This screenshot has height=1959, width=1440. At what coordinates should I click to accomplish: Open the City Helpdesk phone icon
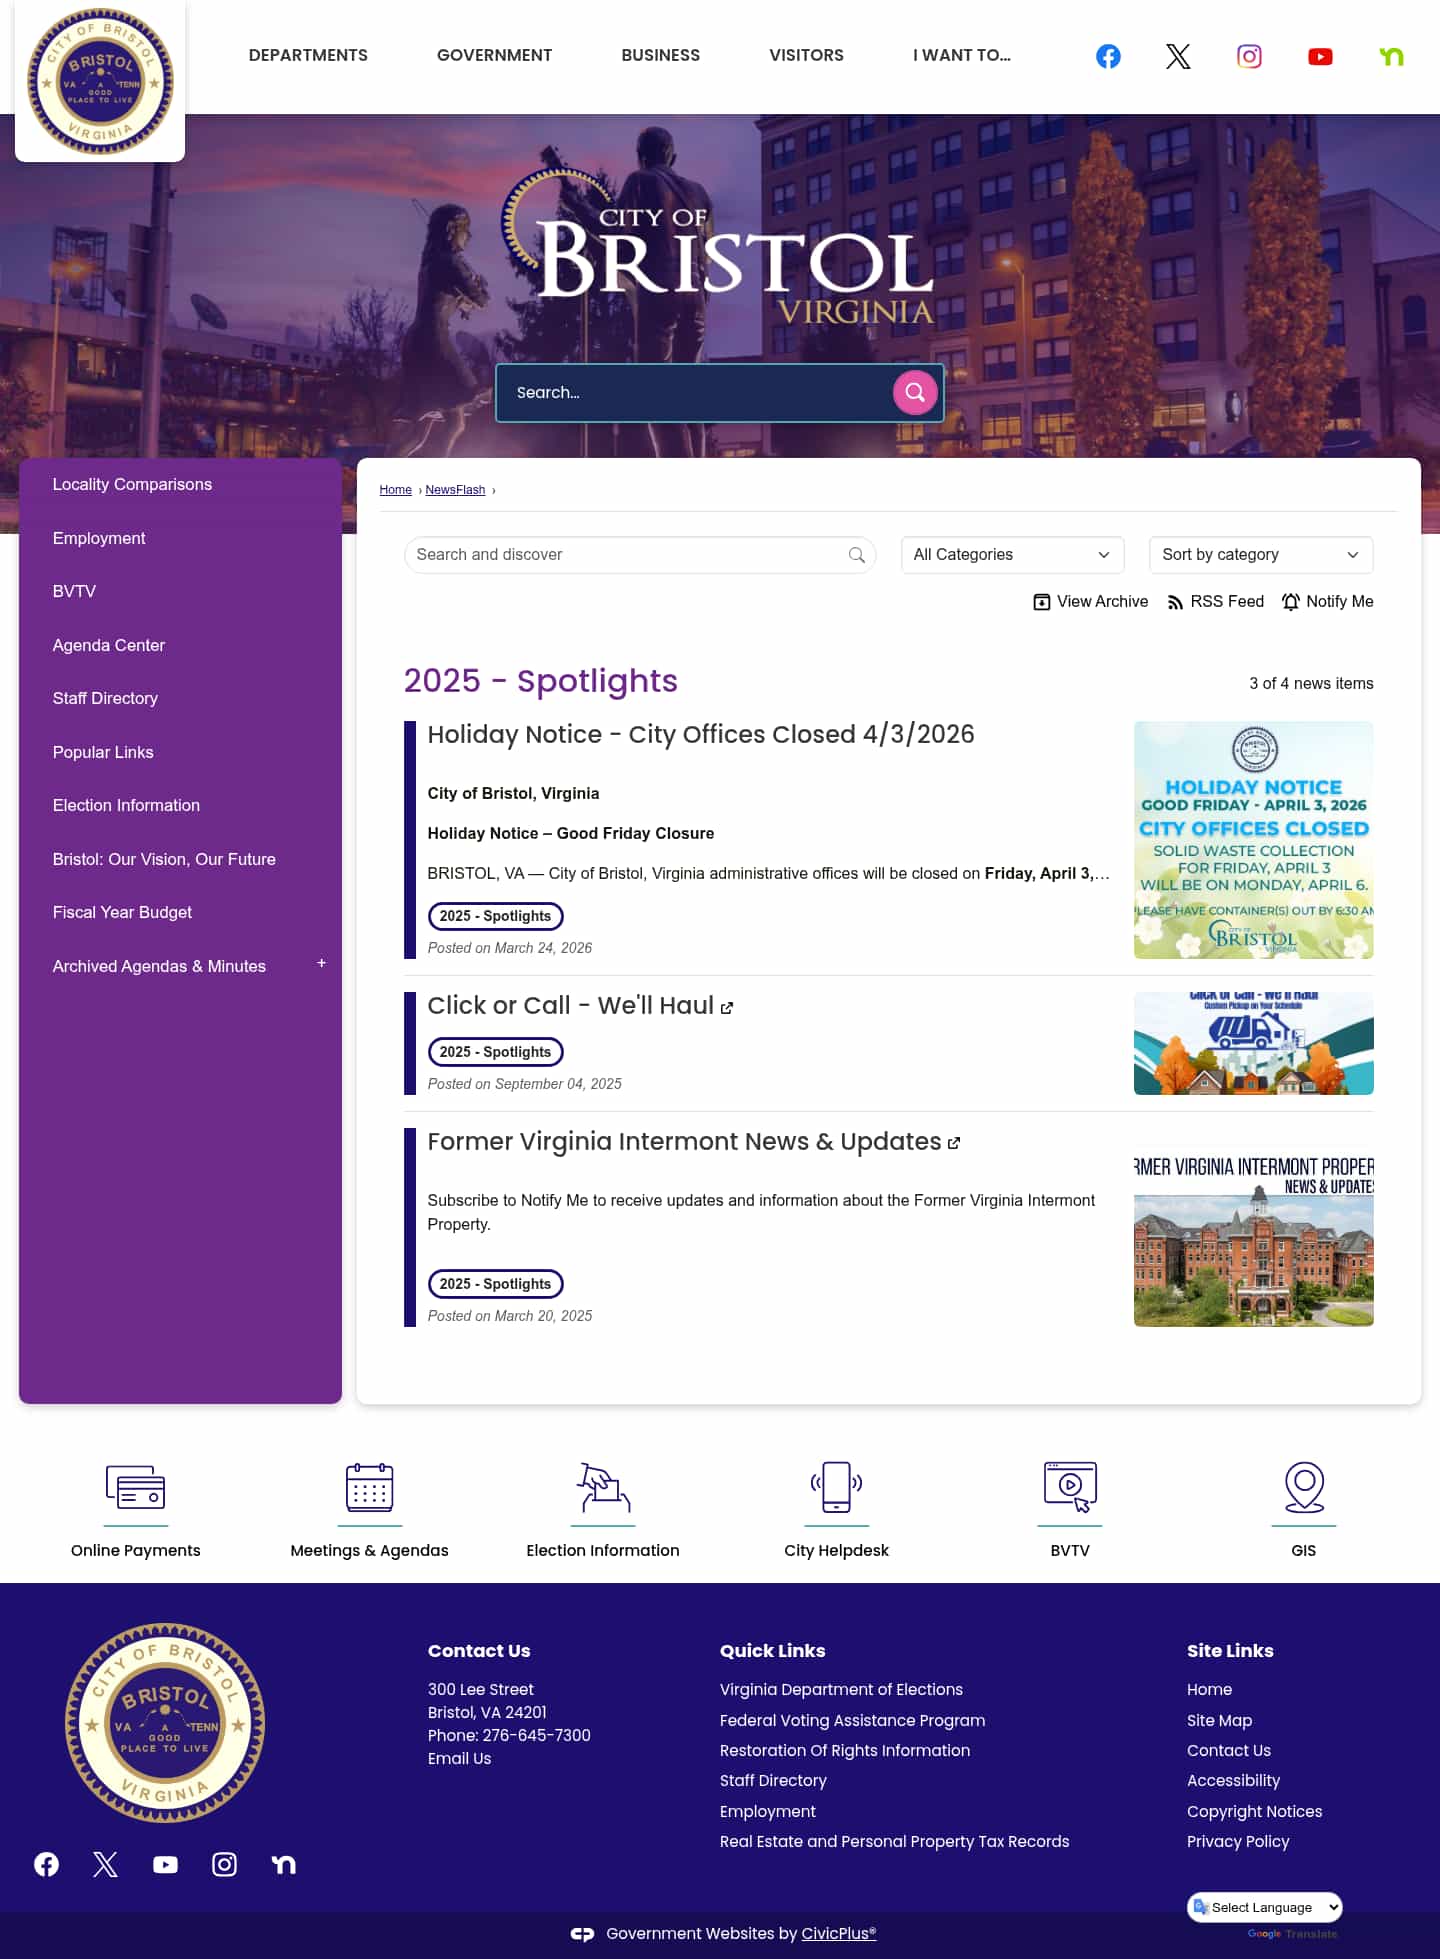(836, 1487)
